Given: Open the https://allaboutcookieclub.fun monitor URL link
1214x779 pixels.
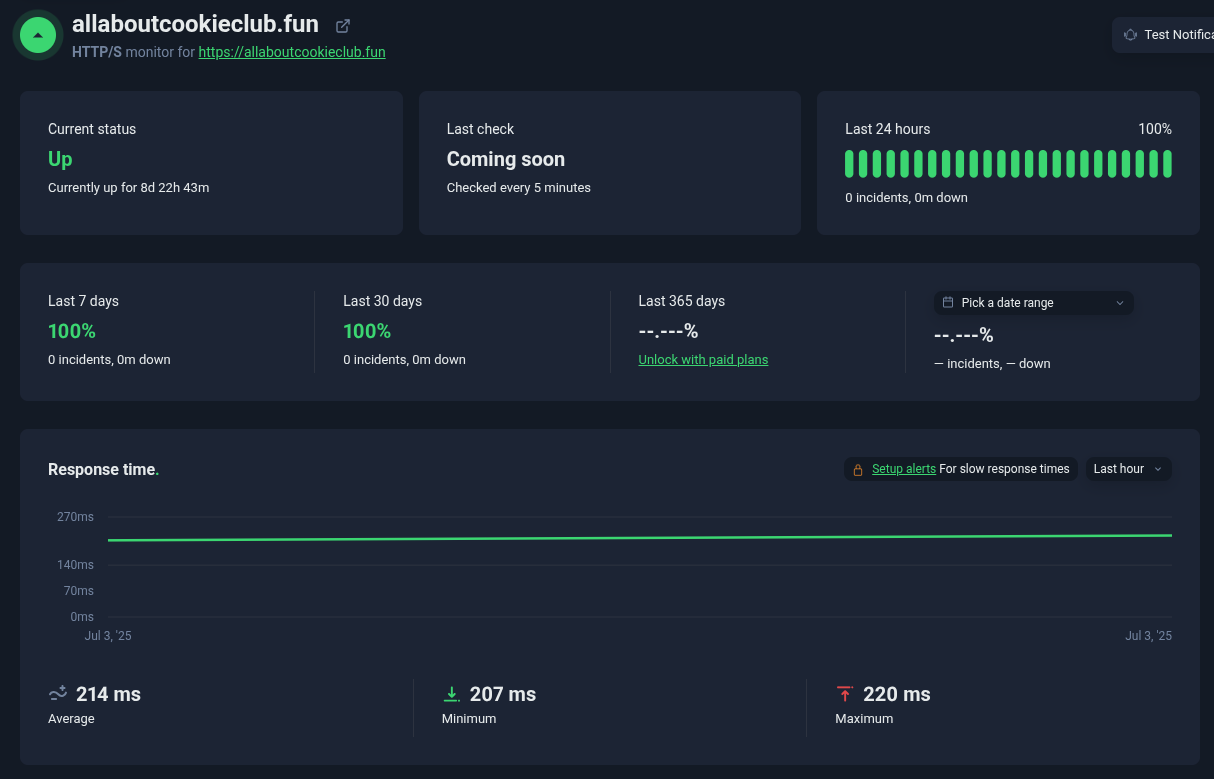Looking at the screenshot, I should pyautogui.click(x=292, y=52).
